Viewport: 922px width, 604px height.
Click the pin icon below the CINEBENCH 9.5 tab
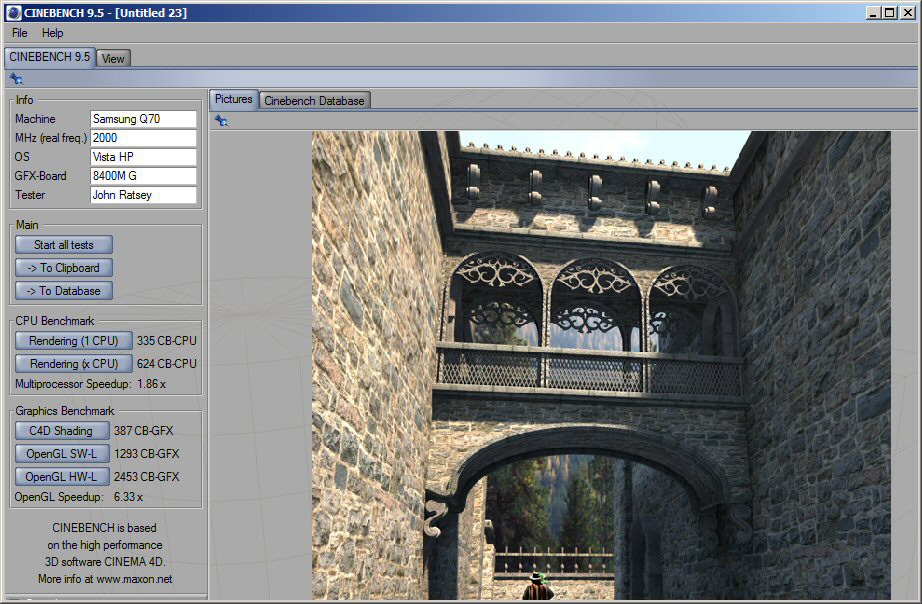[x=16, y=79]
